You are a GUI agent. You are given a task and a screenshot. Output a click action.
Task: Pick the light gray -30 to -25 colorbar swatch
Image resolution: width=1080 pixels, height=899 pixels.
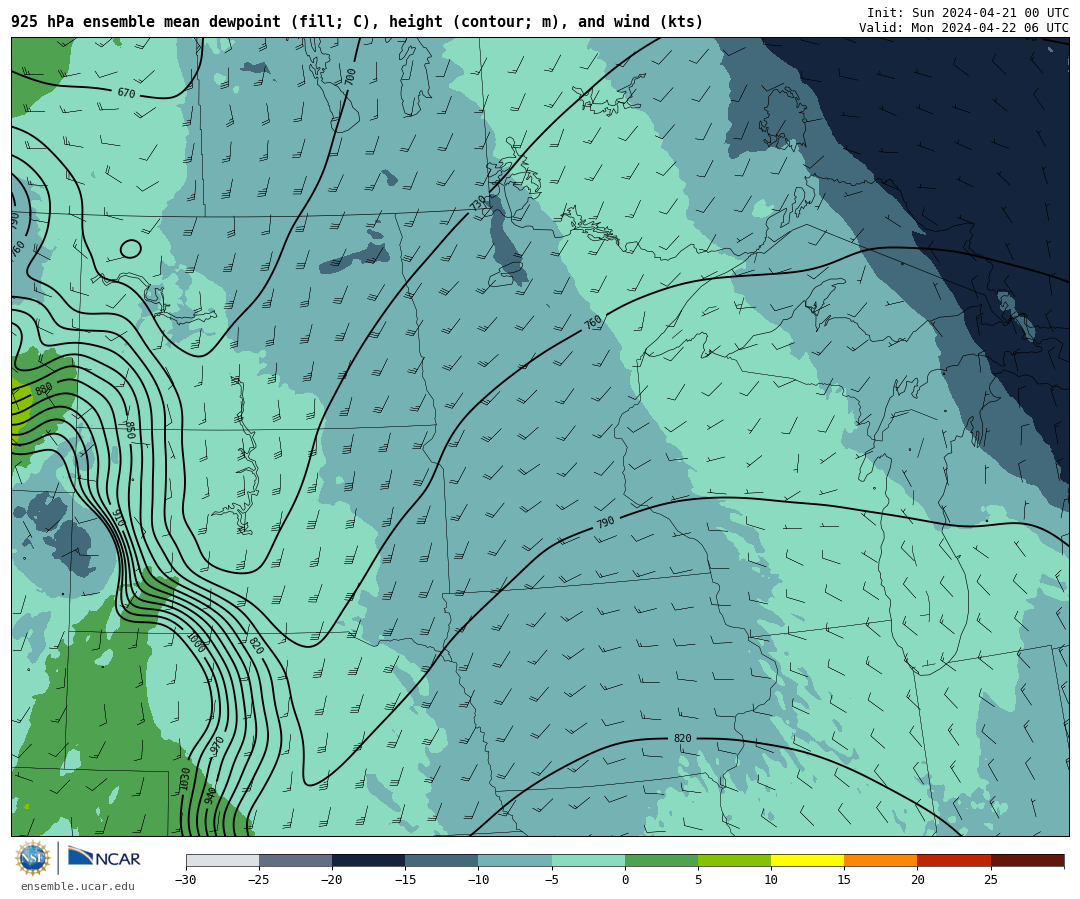coord(222,860)
